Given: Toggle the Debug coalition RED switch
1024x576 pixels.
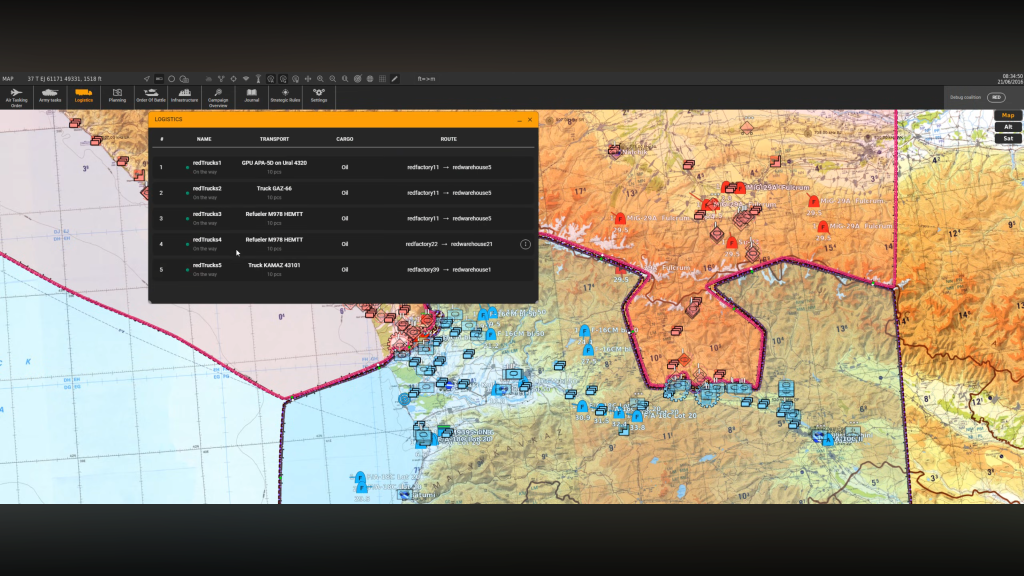Looking at the screenshot, I should [x=995, y=97].
